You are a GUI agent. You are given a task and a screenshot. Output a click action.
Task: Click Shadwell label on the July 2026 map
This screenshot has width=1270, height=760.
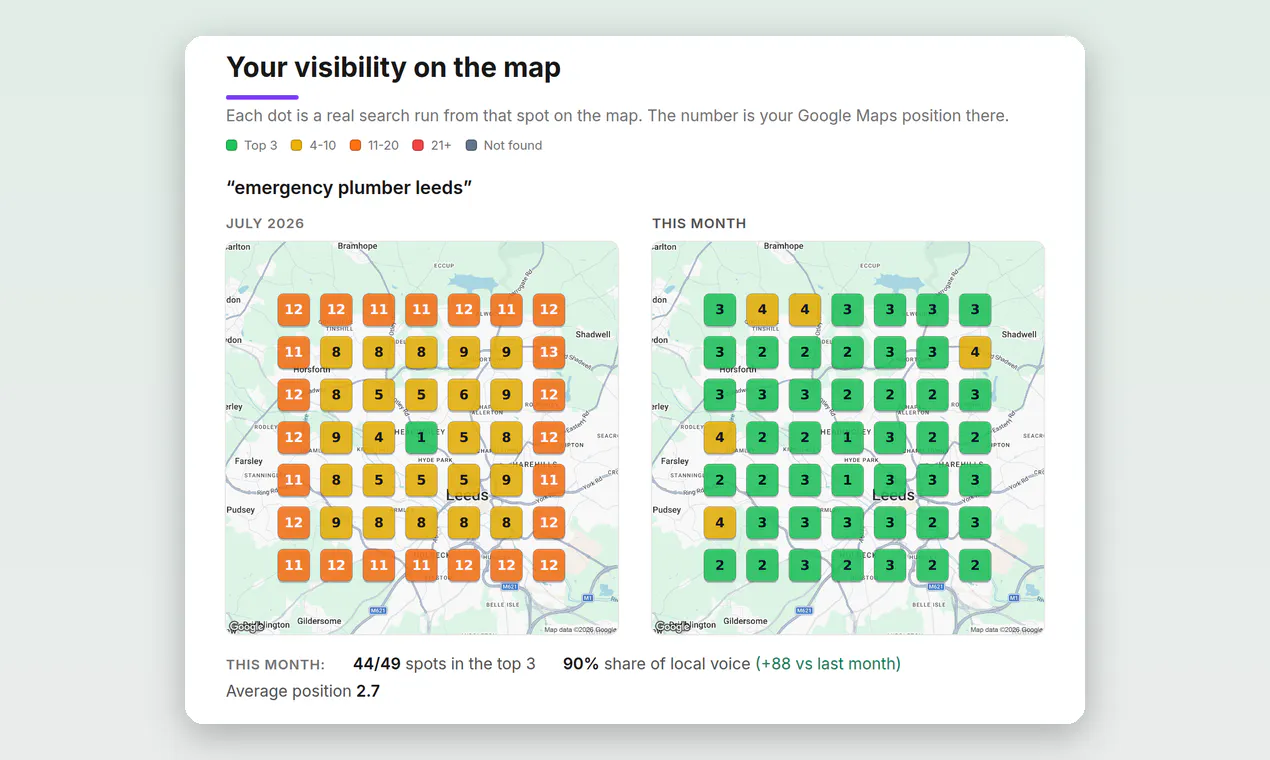pyautogui.click(x=593, y=334)
